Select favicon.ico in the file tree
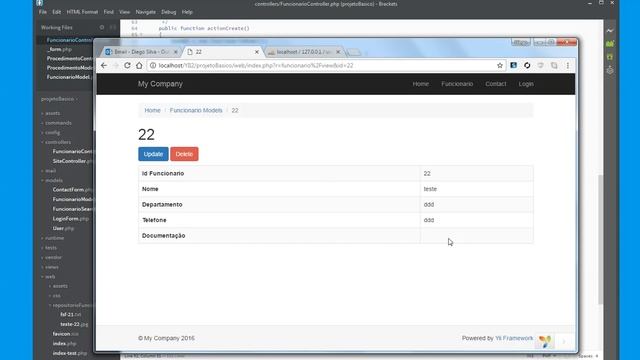This screenshot has width=640, height=360. tap(66, 334)
